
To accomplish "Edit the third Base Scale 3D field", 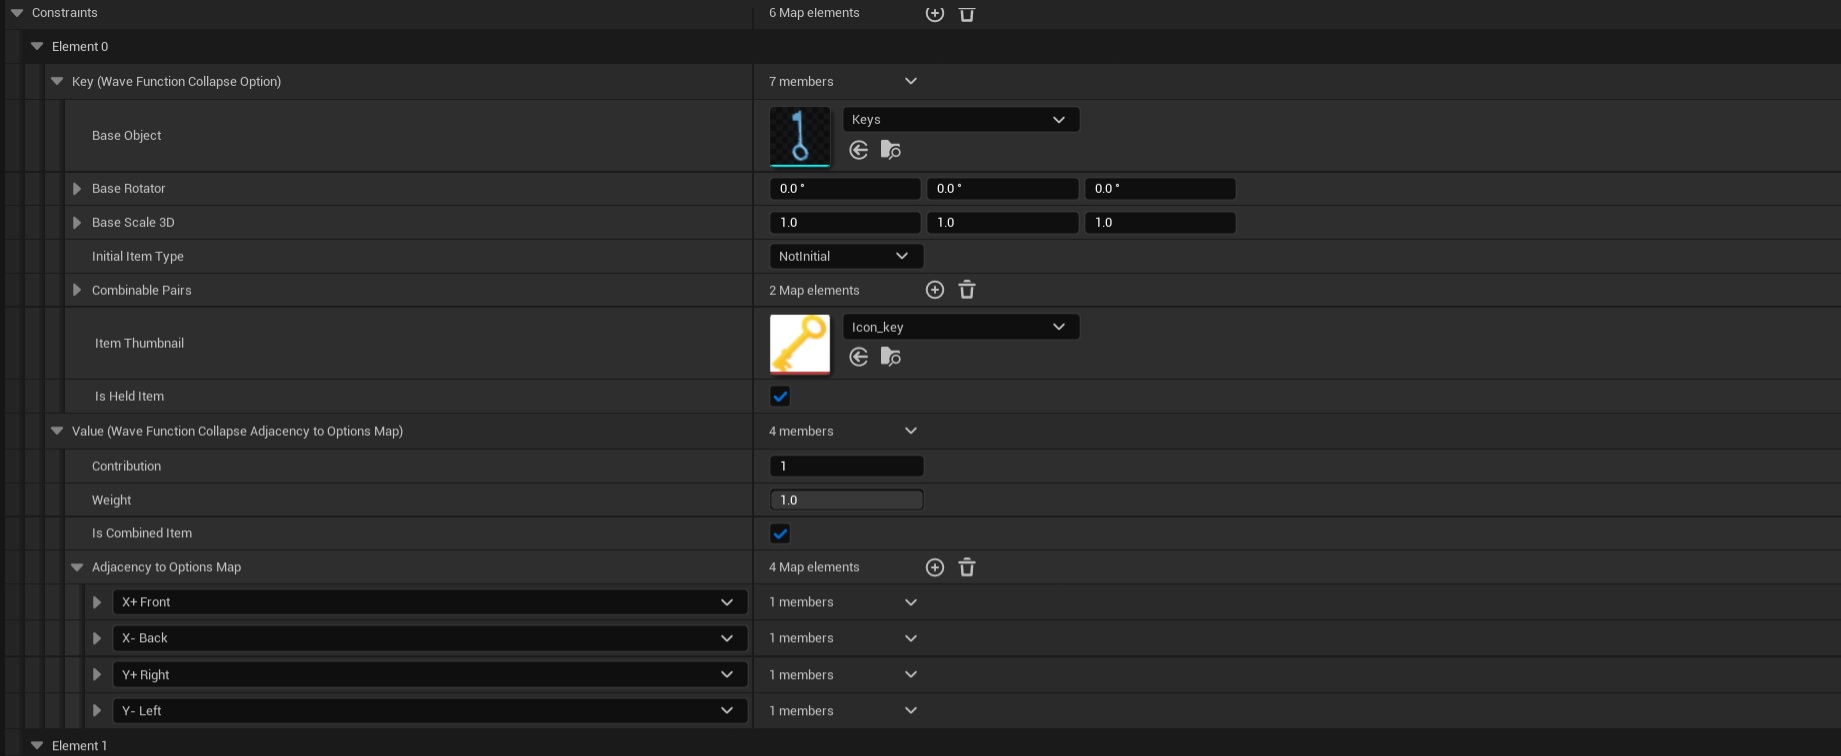I will (x=1160, y=222).
